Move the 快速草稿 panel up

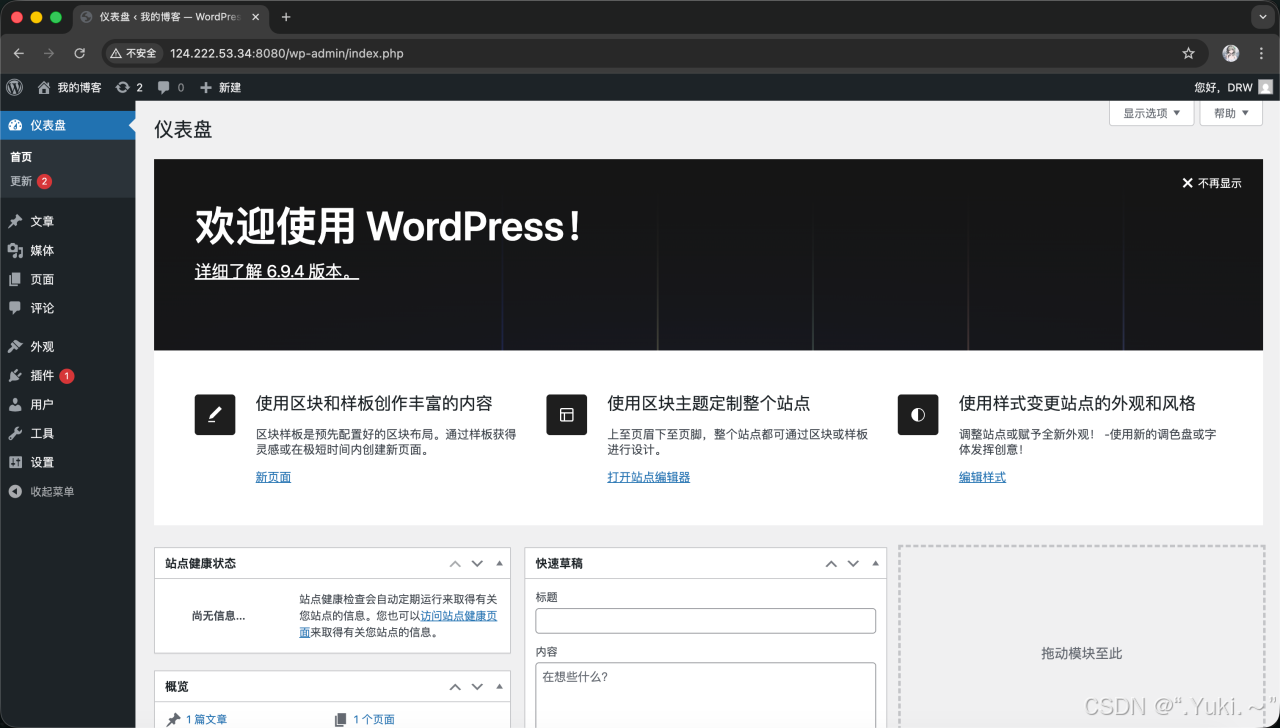831,564
